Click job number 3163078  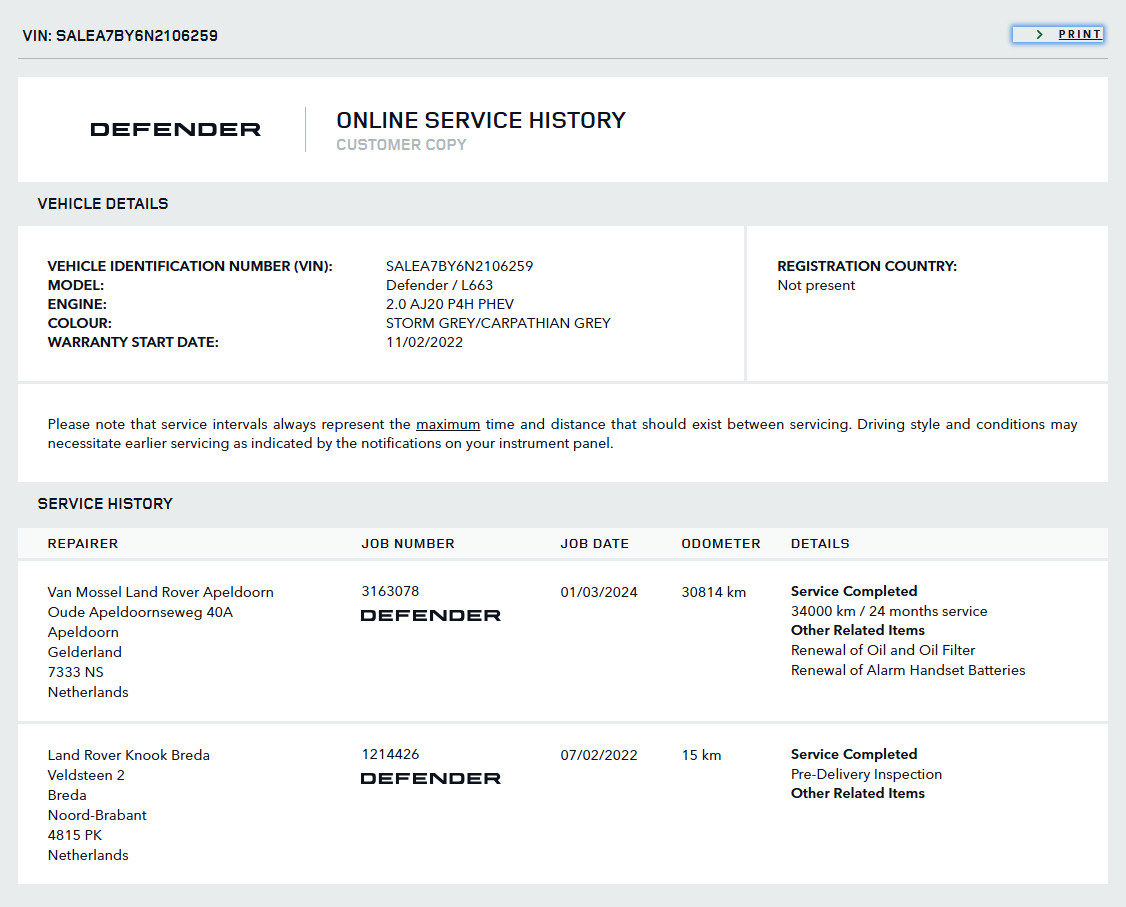[x=390, y=591]
